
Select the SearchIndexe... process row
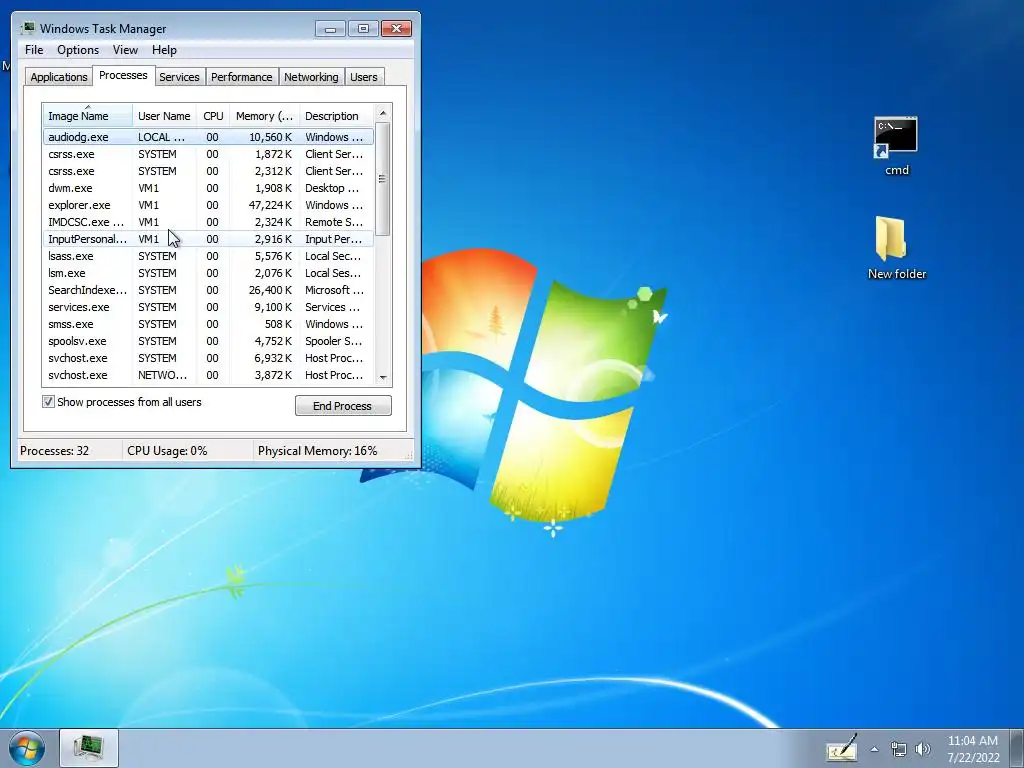(208, 289)
